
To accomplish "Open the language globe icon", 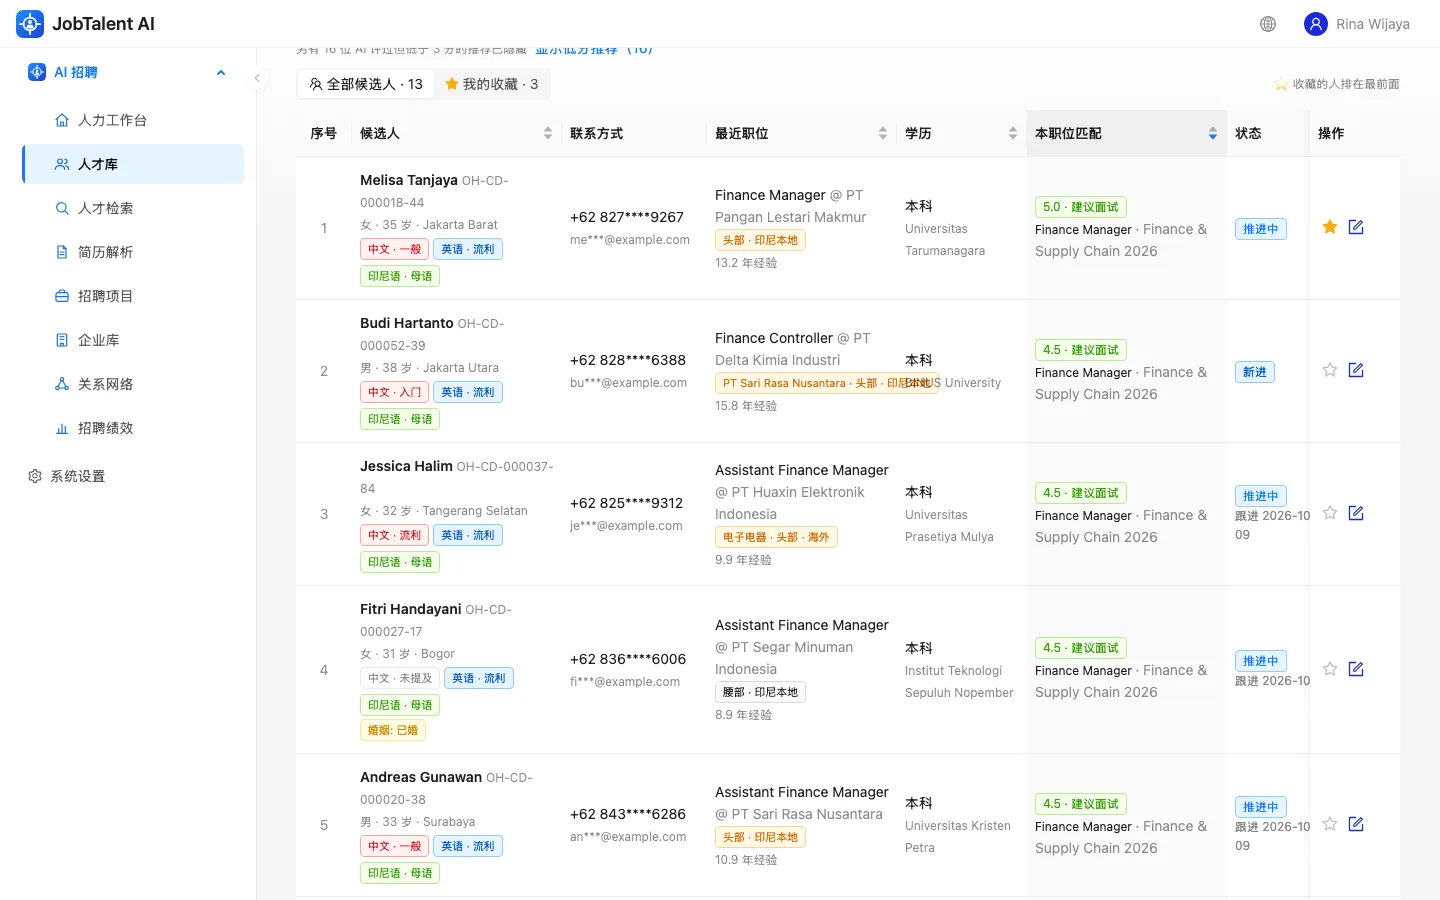I will (1268, 24).
